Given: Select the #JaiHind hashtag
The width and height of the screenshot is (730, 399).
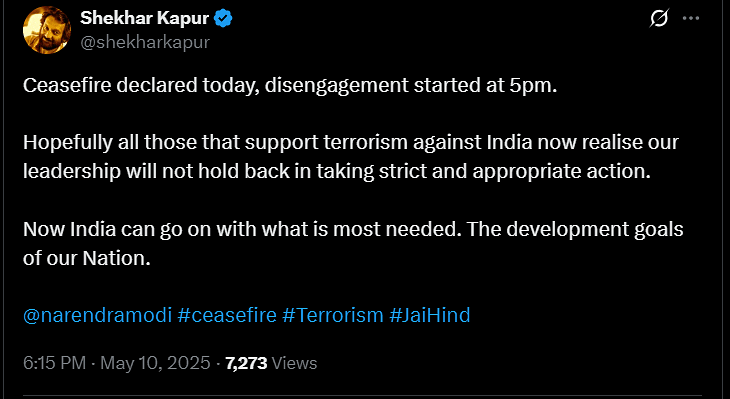Looking at the screenshot, I should coord(429,315).
